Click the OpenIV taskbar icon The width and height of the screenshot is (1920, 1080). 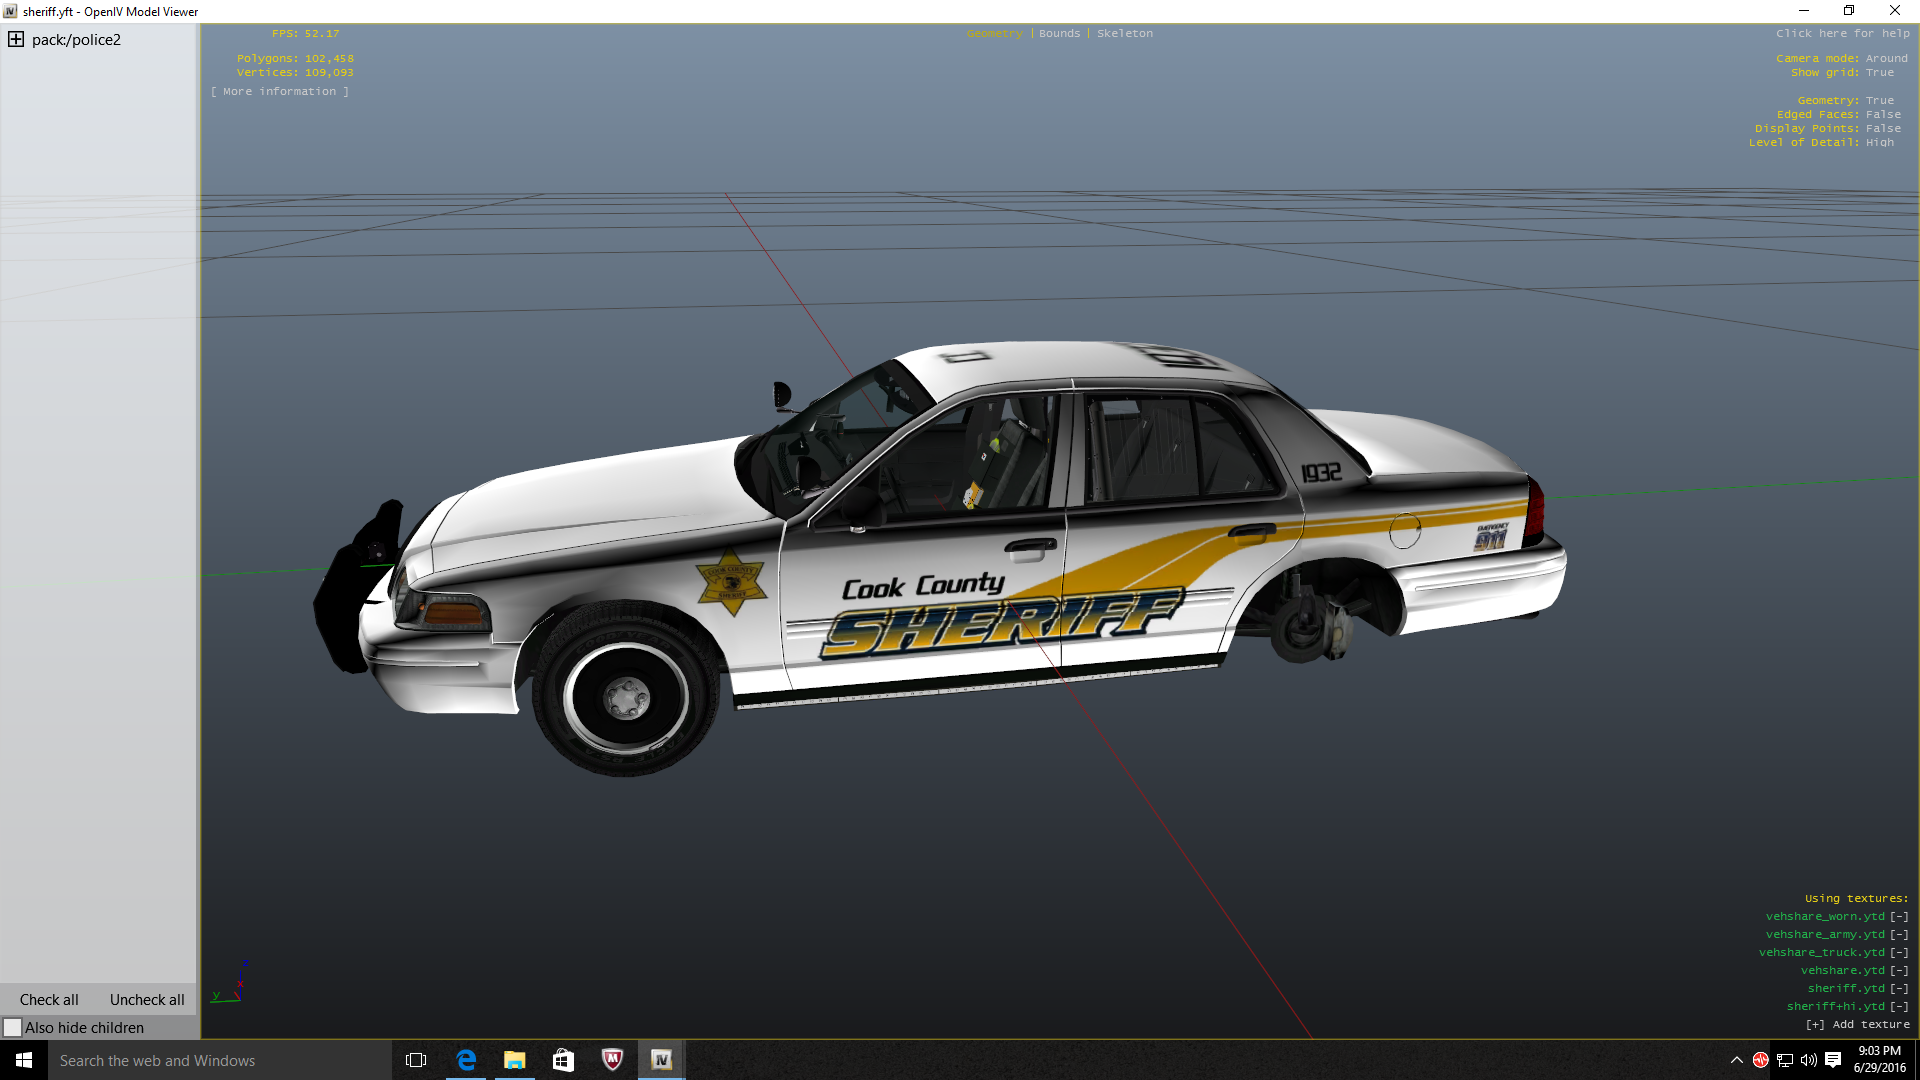click(661, 1060)
